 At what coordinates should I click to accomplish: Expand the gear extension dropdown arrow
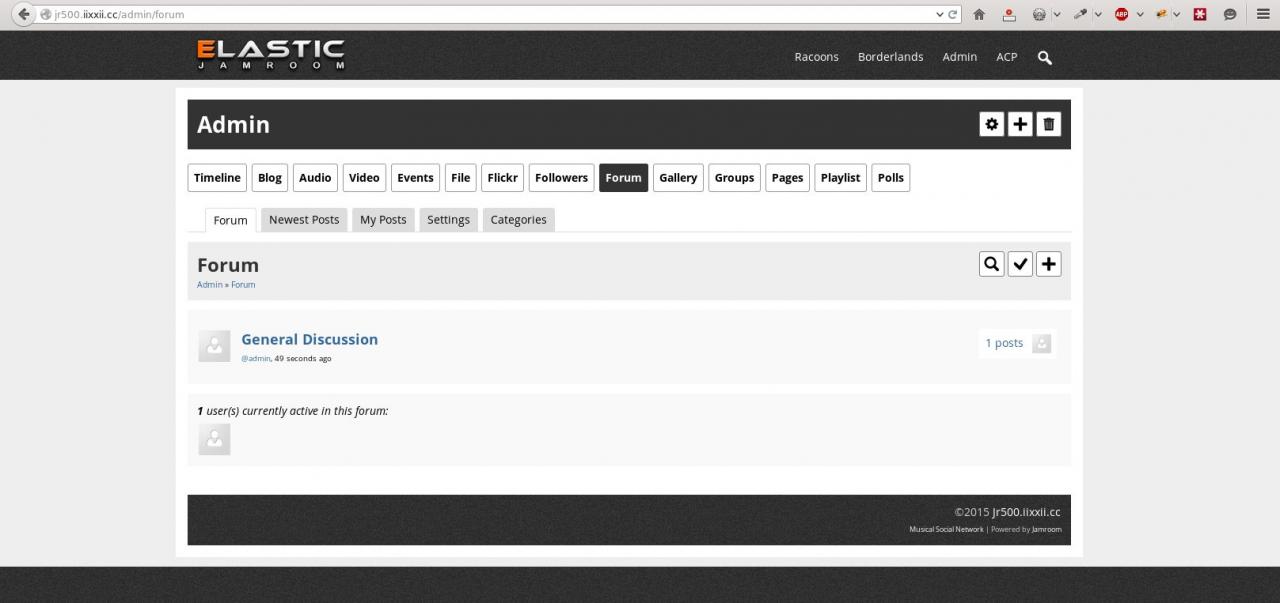click(1056, 14)
